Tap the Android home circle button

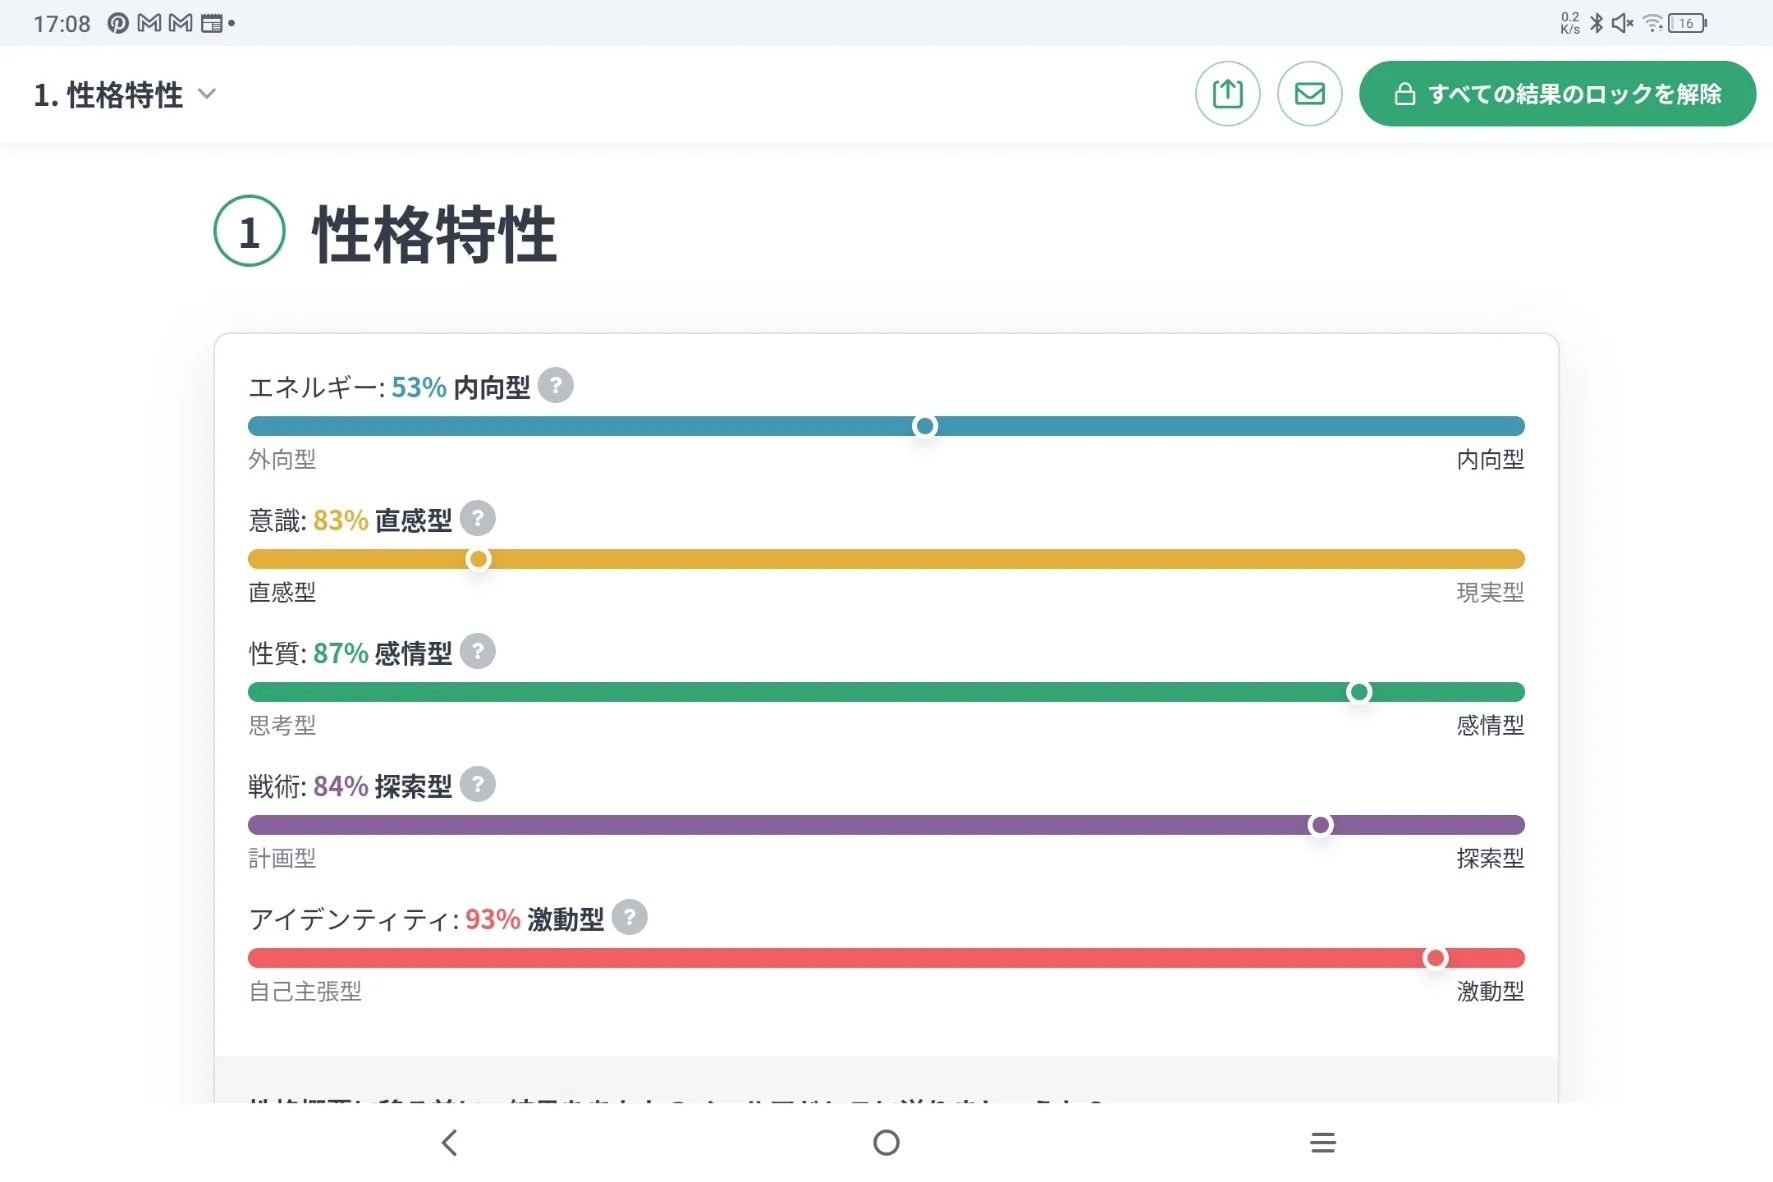click(x=886, y=1142)
